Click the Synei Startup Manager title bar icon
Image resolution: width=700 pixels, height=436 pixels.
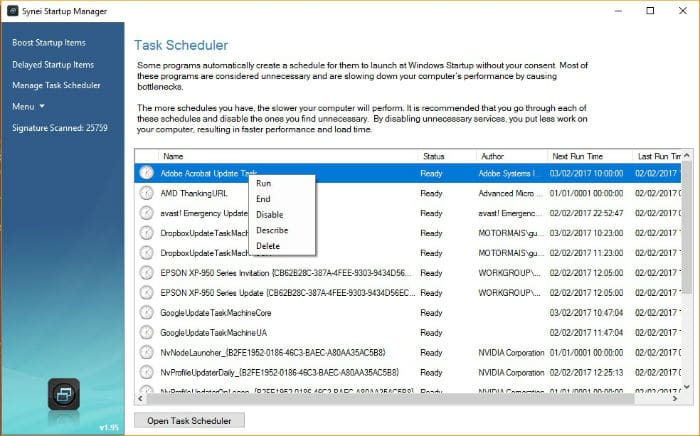12,11
